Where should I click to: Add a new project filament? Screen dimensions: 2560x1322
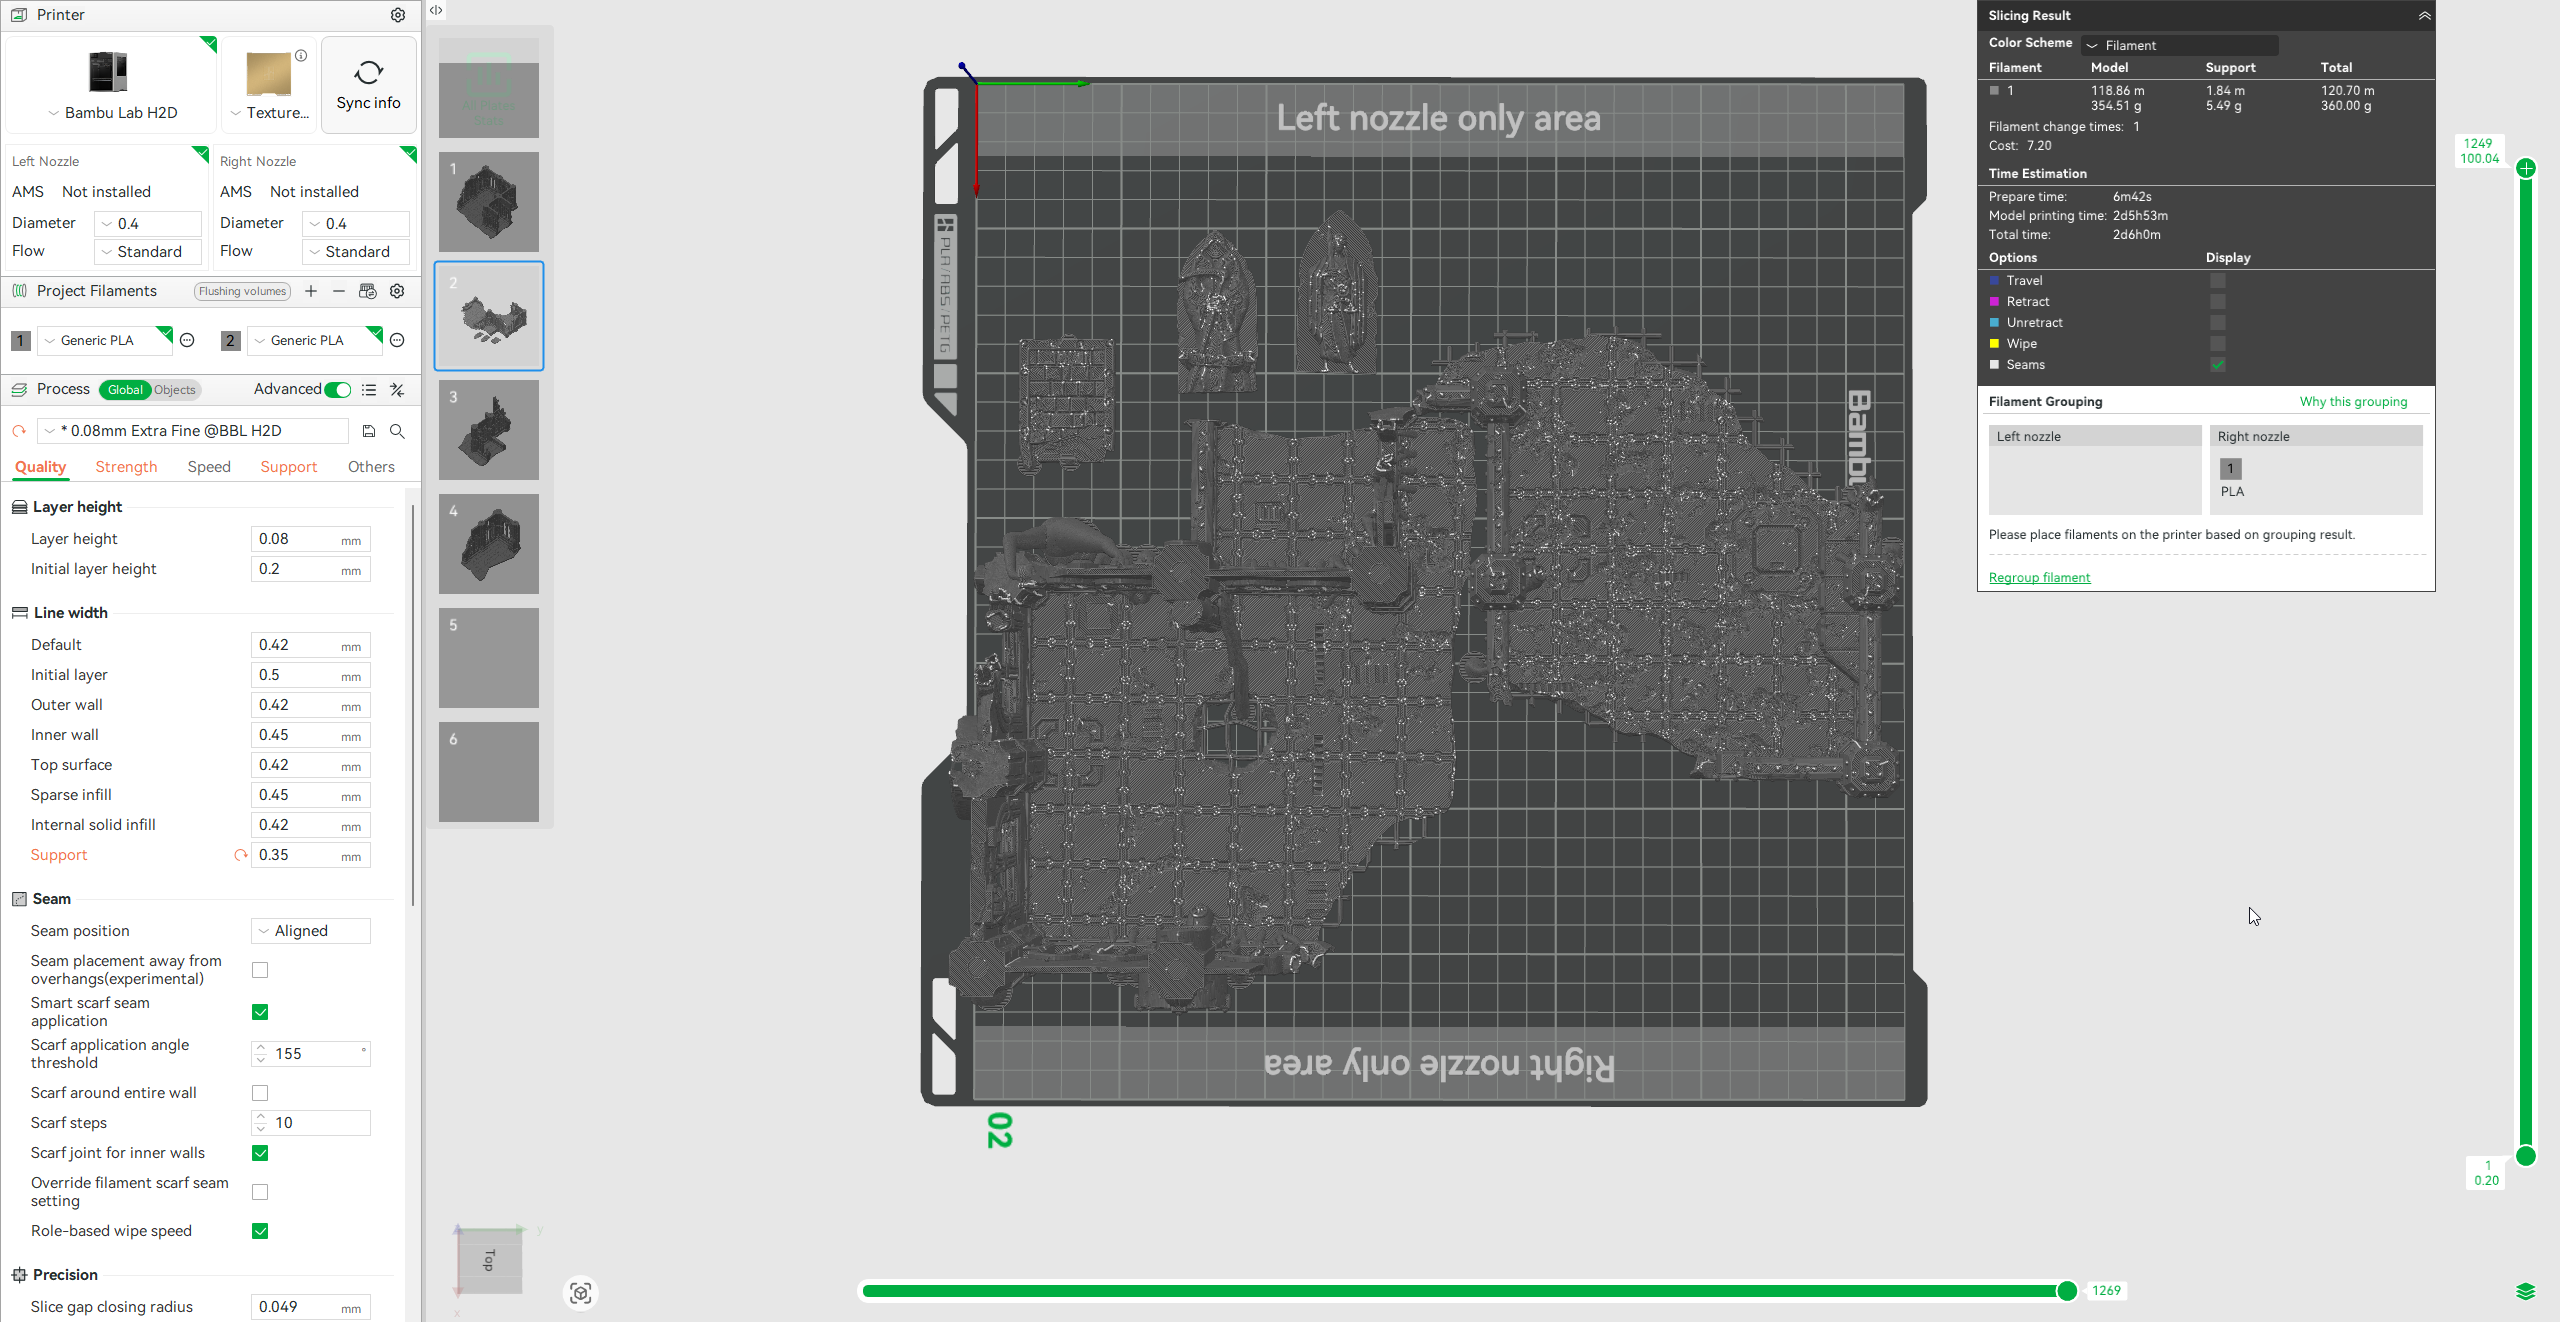[311, 291]
